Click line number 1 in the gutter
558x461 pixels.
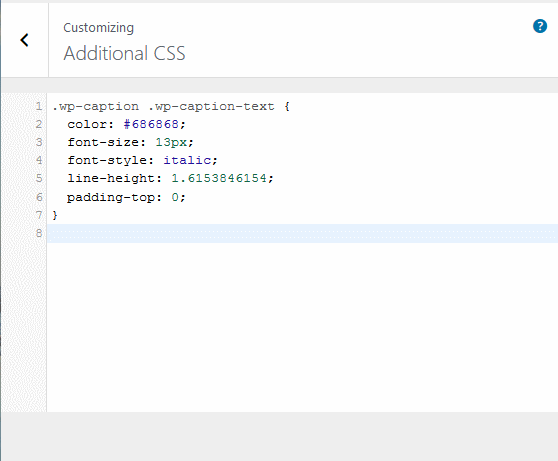point(39,106)
